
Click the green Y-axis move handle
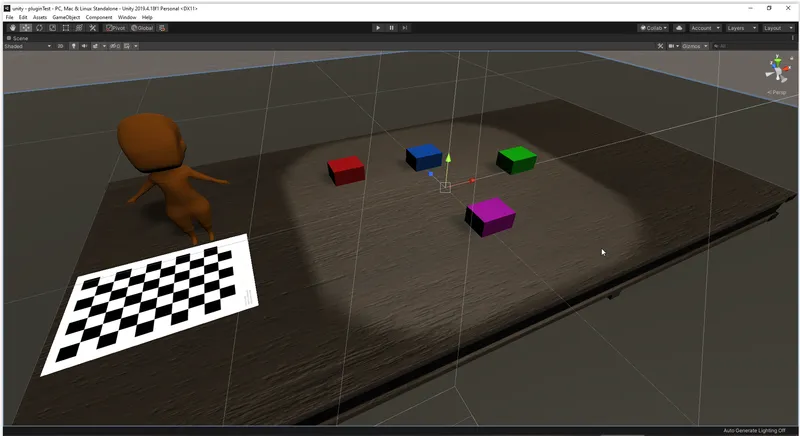tap(448, 159)
